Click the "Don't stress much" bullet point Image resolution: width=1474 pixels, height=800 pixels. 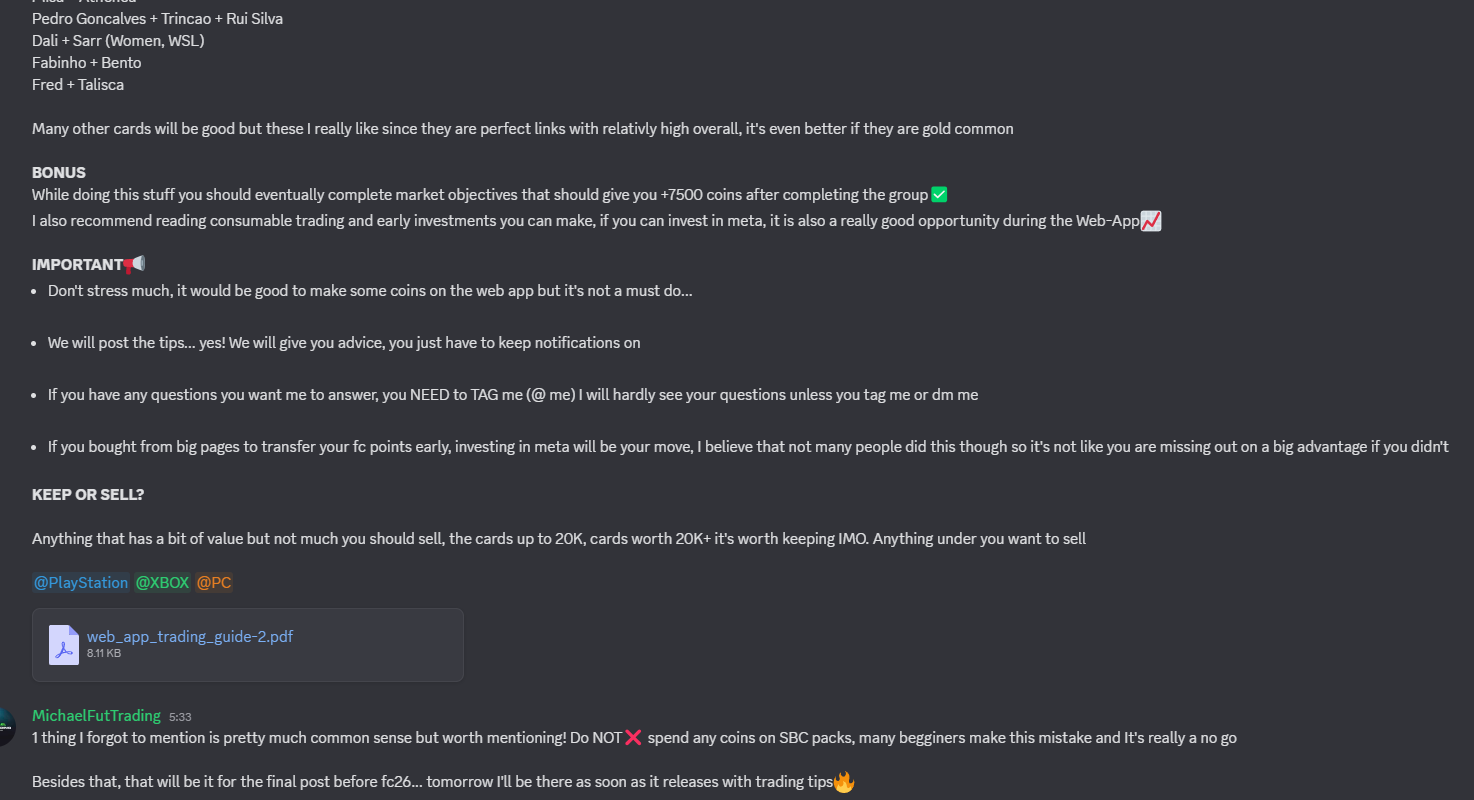point(370,290)
